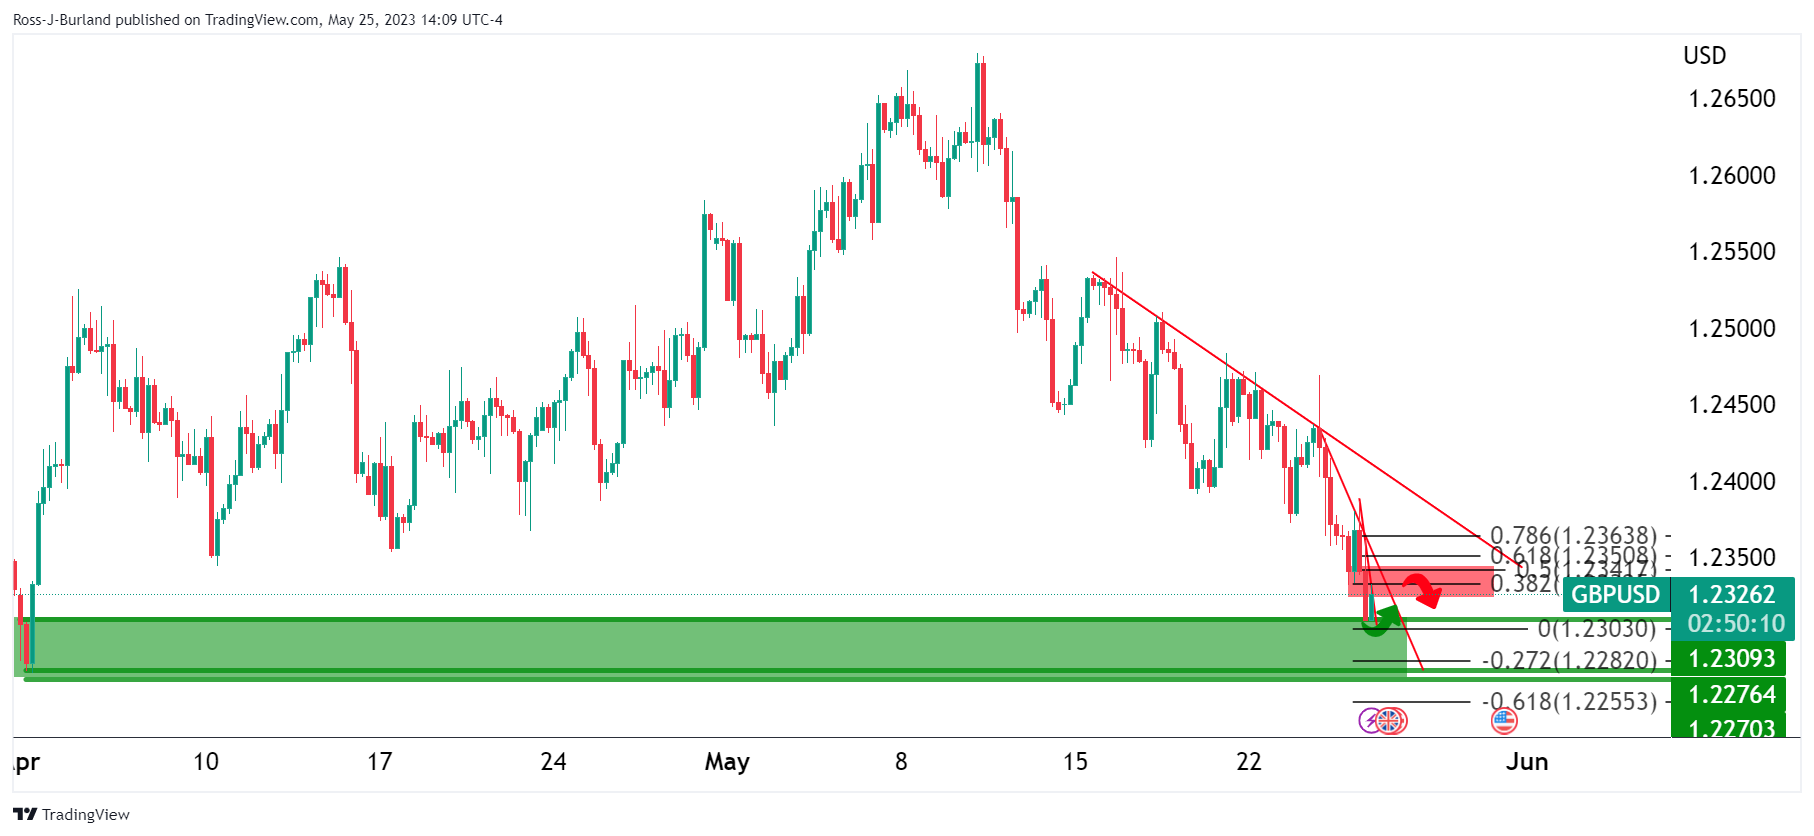Viewport: 1814px width, 836px height.
Task: Click the purple lightning event icon
Action: point(1369,720)
